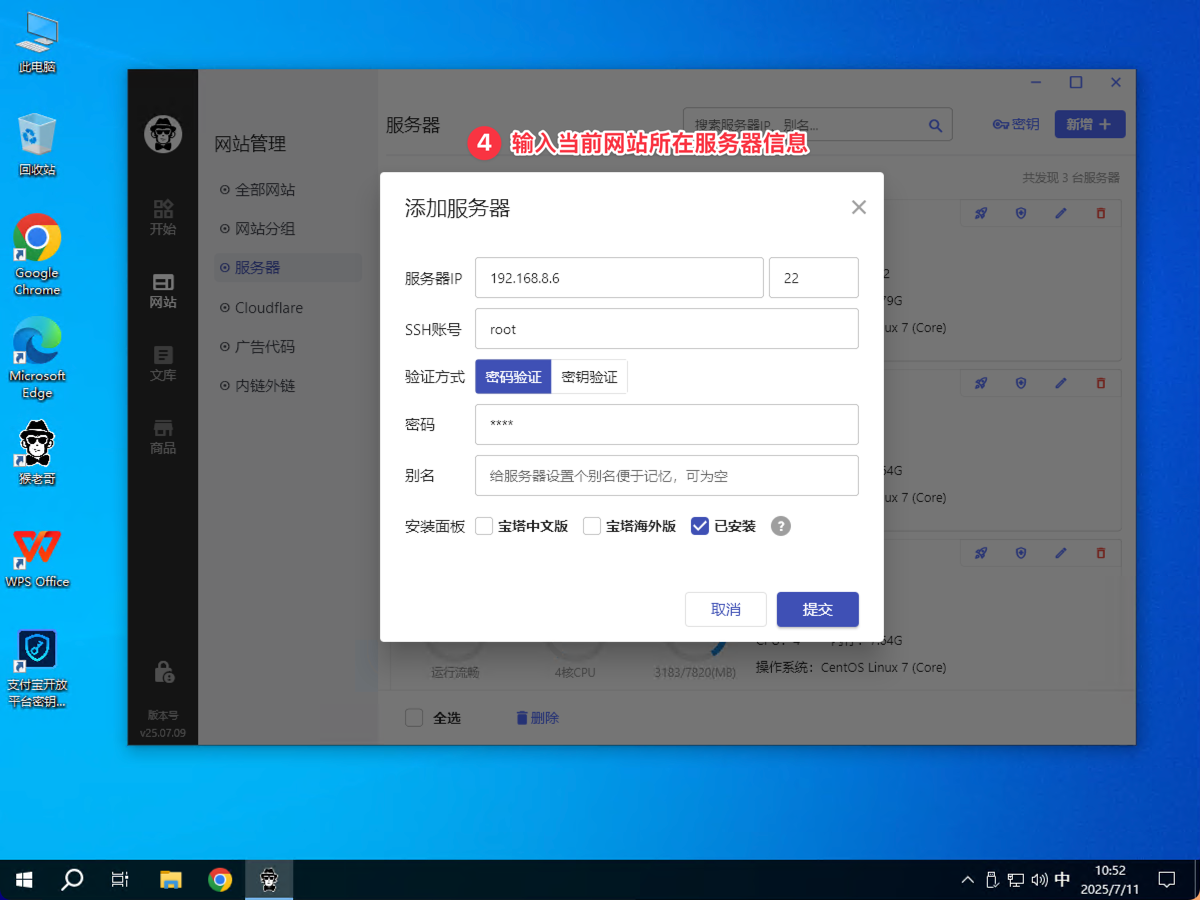The height and width of the screenshot is (900, 1200).
Task: Click the 删除 button beside 全选
Action: [x=537, y=718]
